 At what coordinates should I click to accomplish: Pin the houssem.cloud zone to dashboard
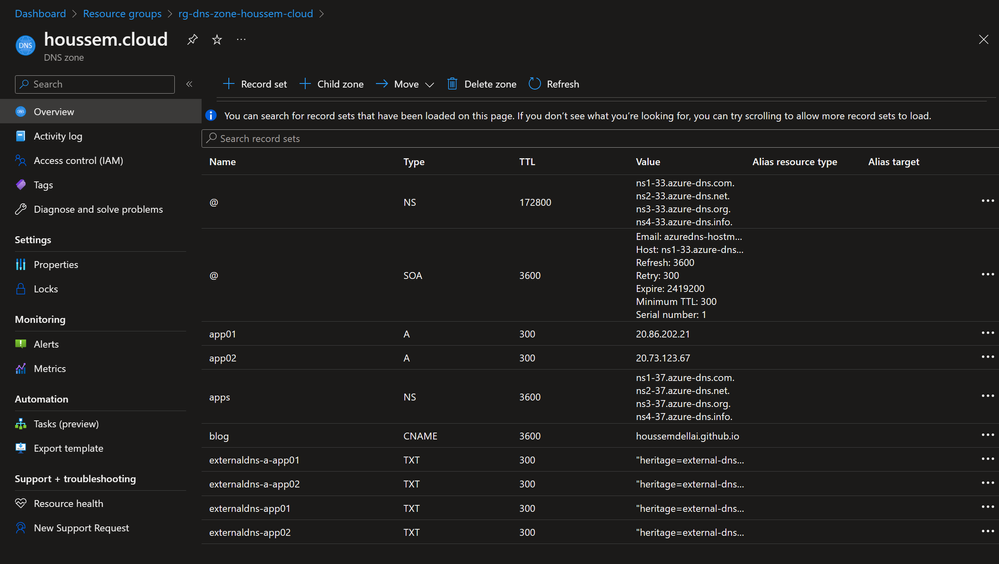click(192, 40)
